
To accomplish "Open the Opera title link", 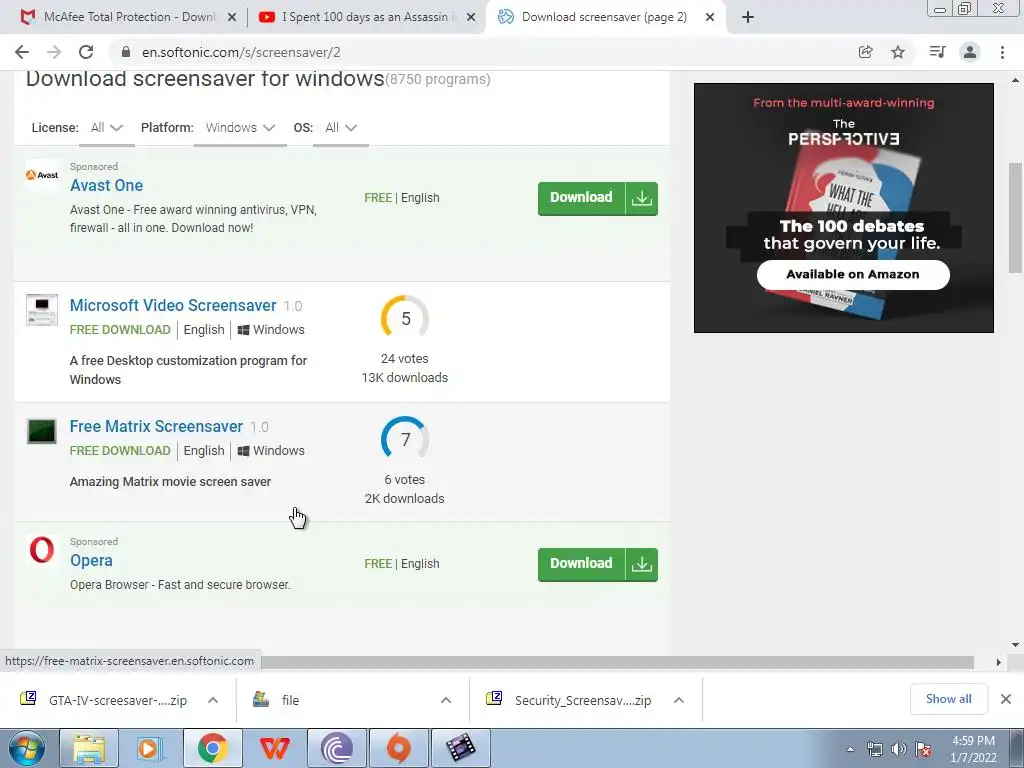I will pos(91,560).
